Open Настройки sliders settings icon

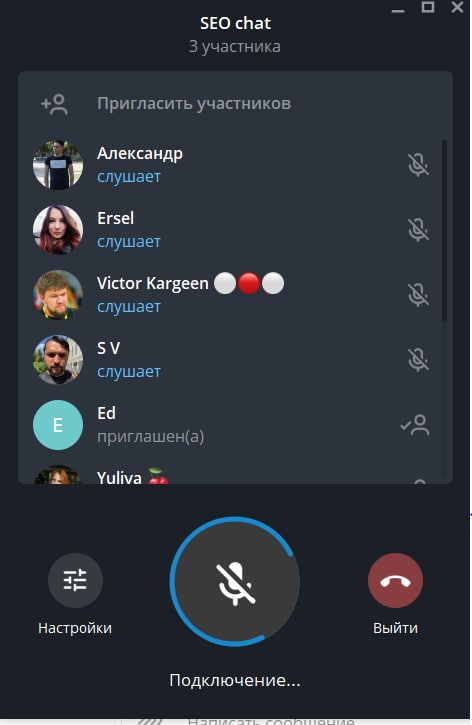75,580
